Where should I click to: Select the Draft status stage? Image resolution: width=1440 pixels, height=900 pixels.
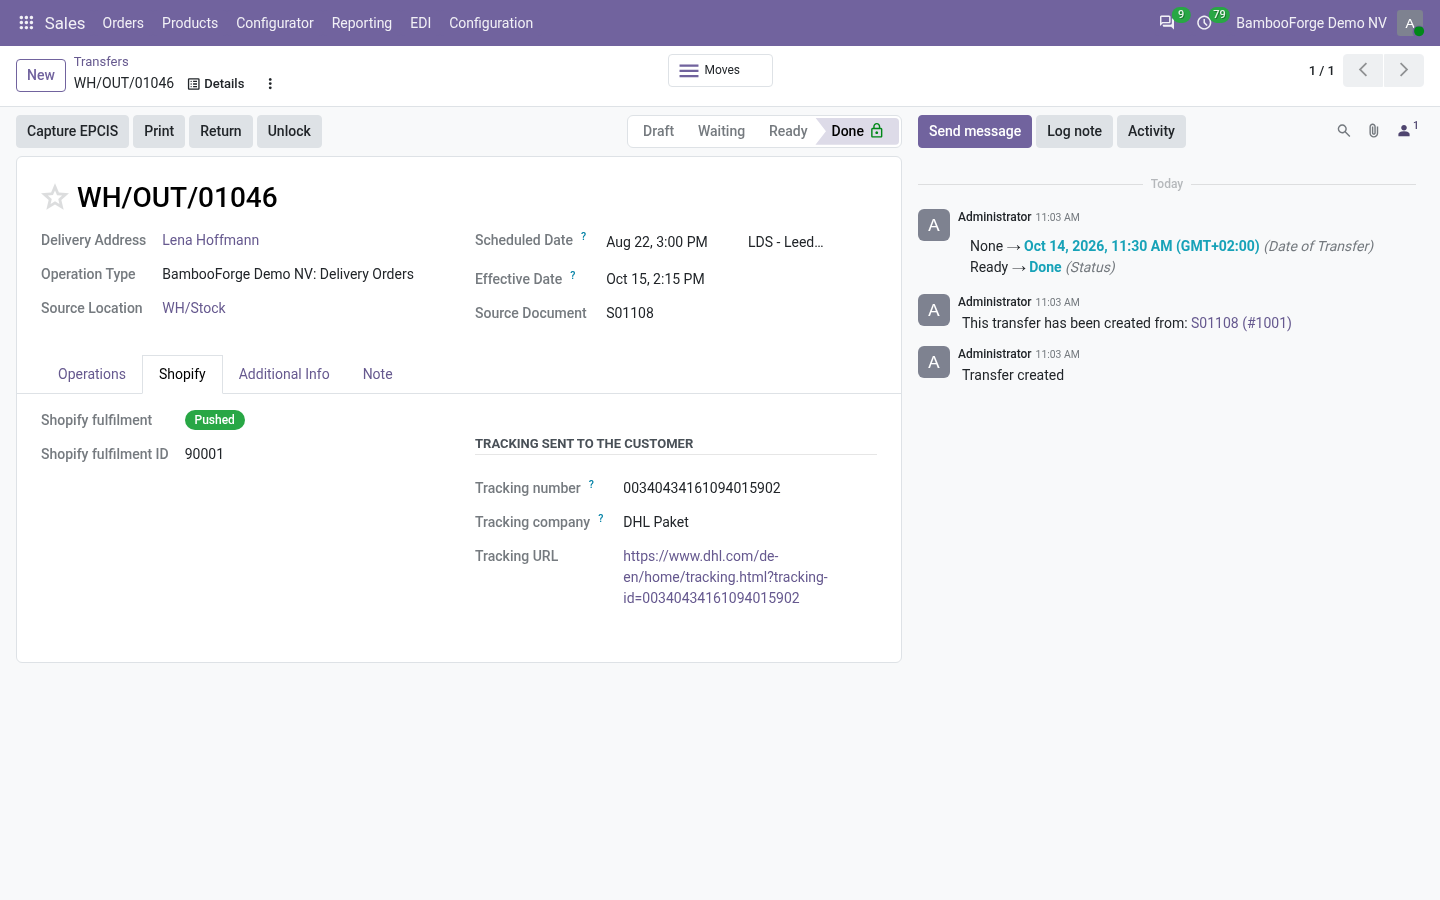pyautogui.click(x=658, y=131)
